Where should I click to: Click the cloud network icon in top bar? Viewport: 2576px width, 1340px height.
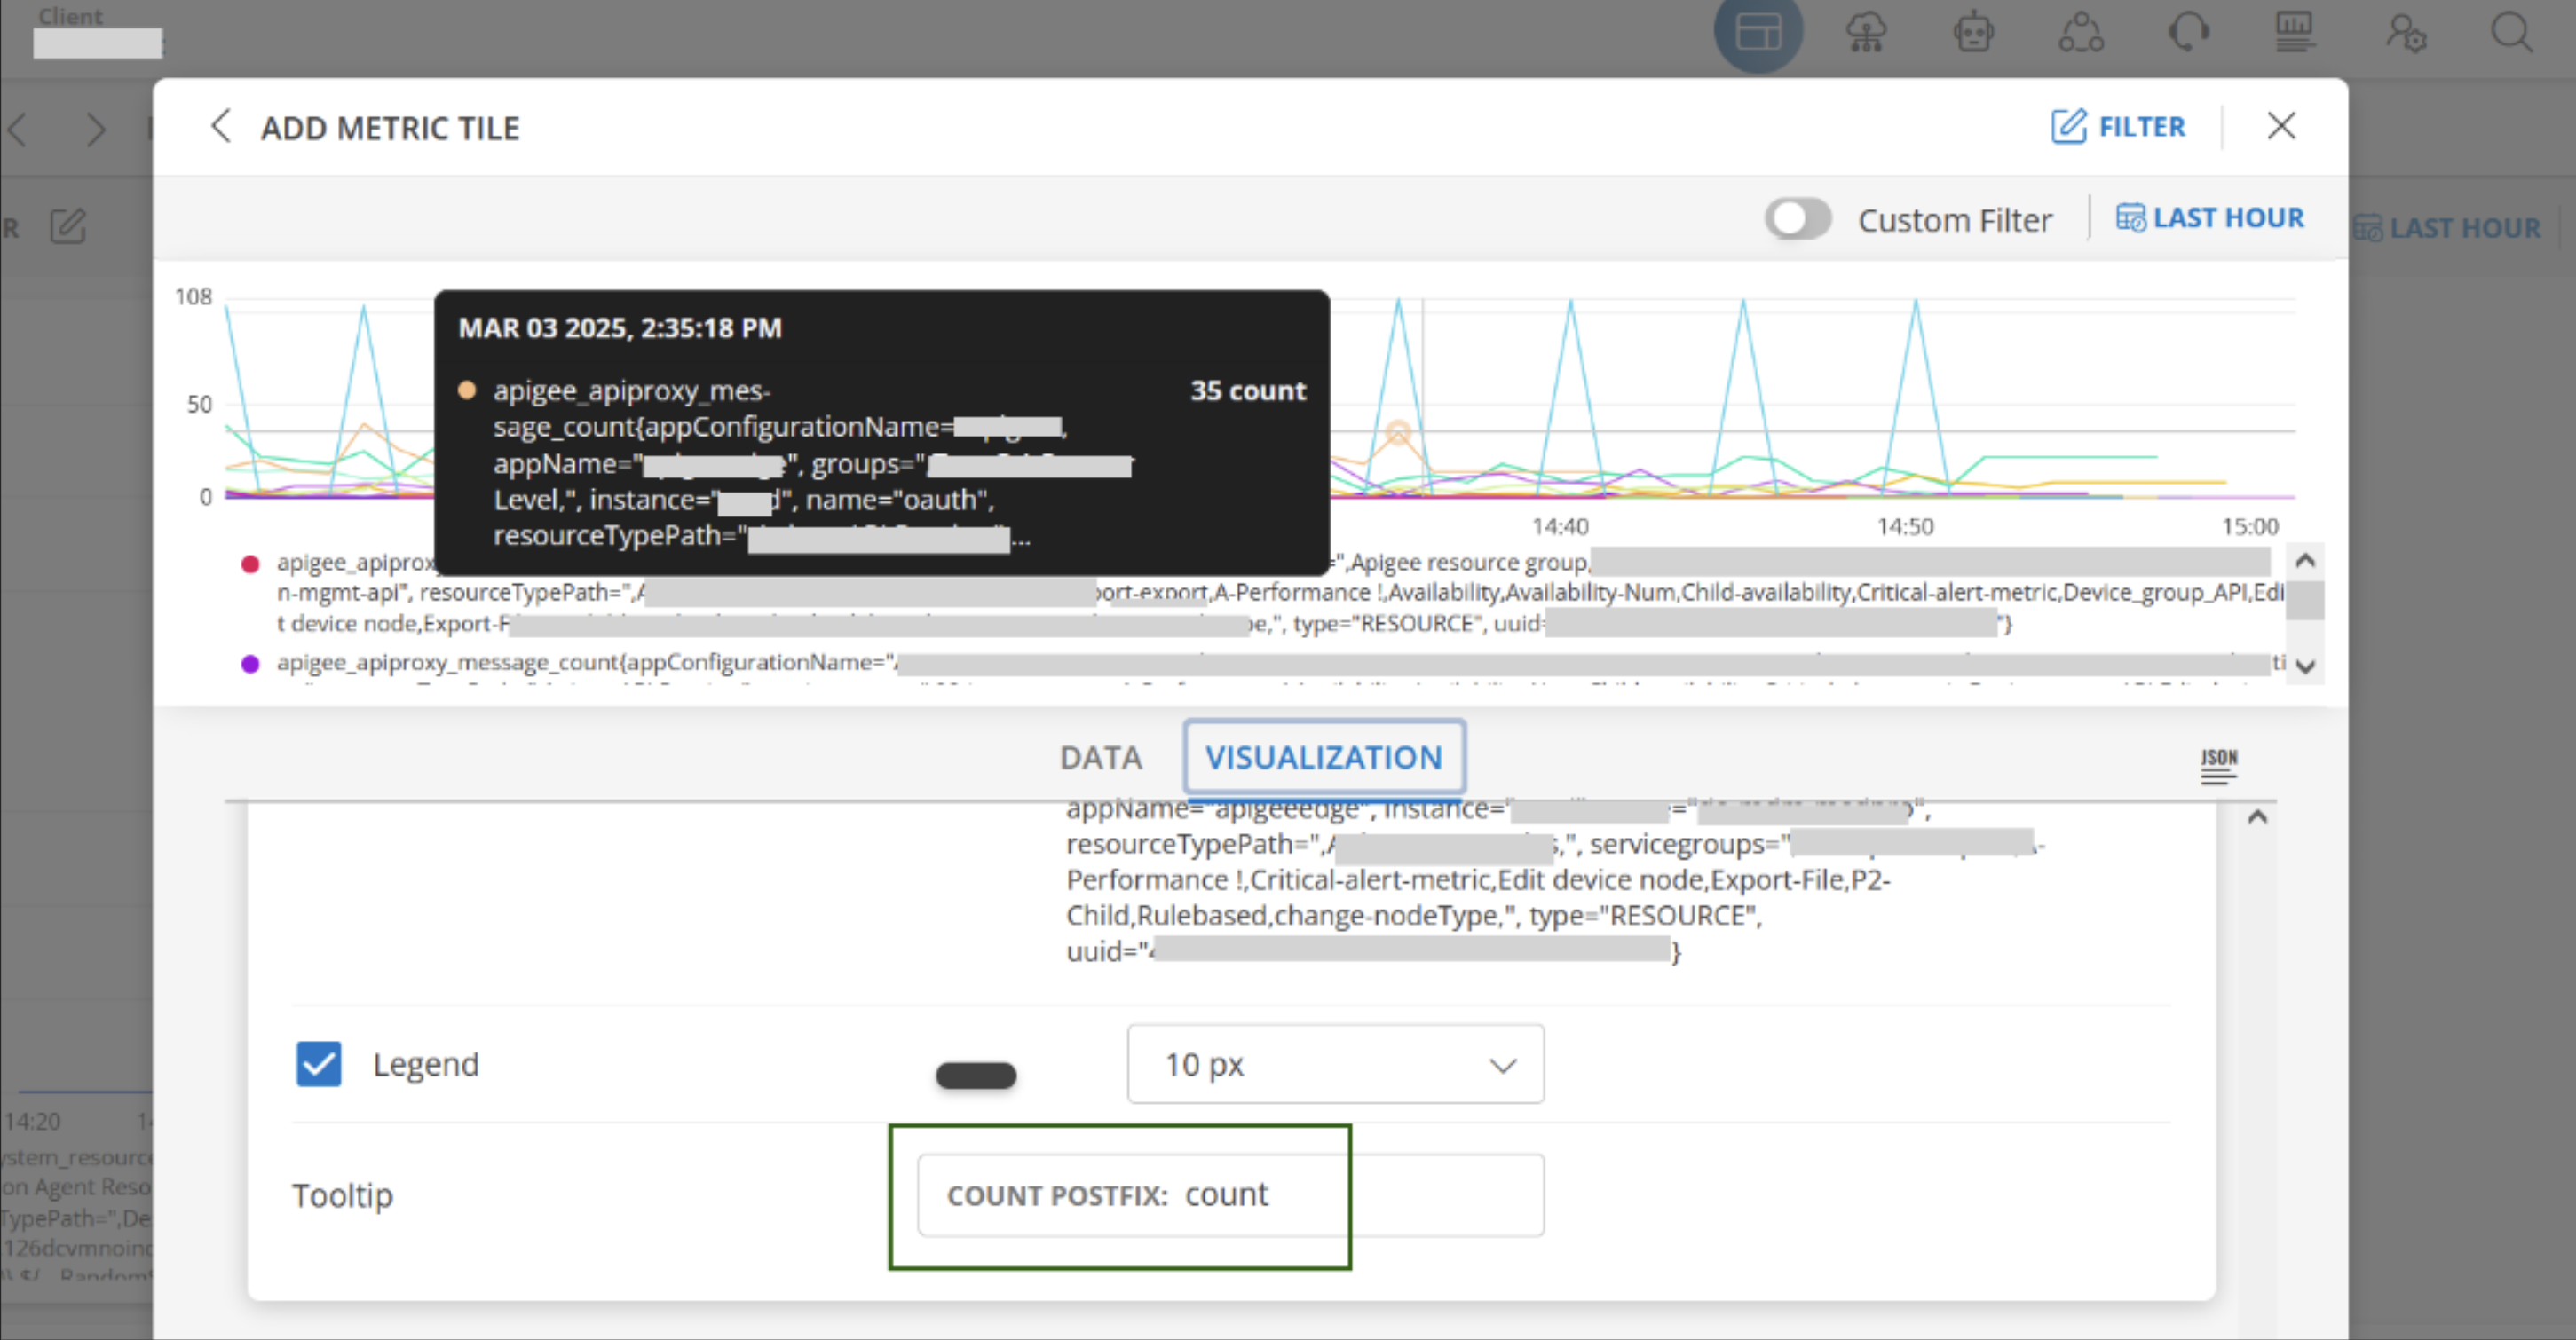1866,33
